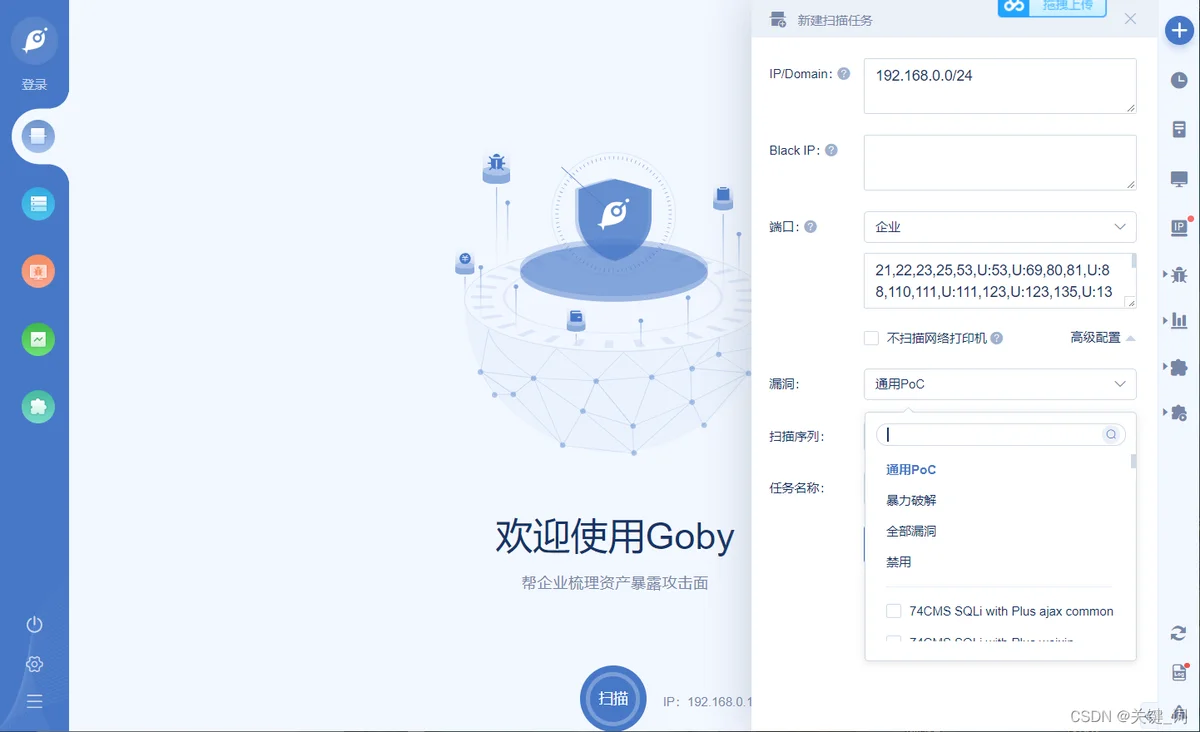Expand the 端口 企业 dropdown

click(1000, 227)
